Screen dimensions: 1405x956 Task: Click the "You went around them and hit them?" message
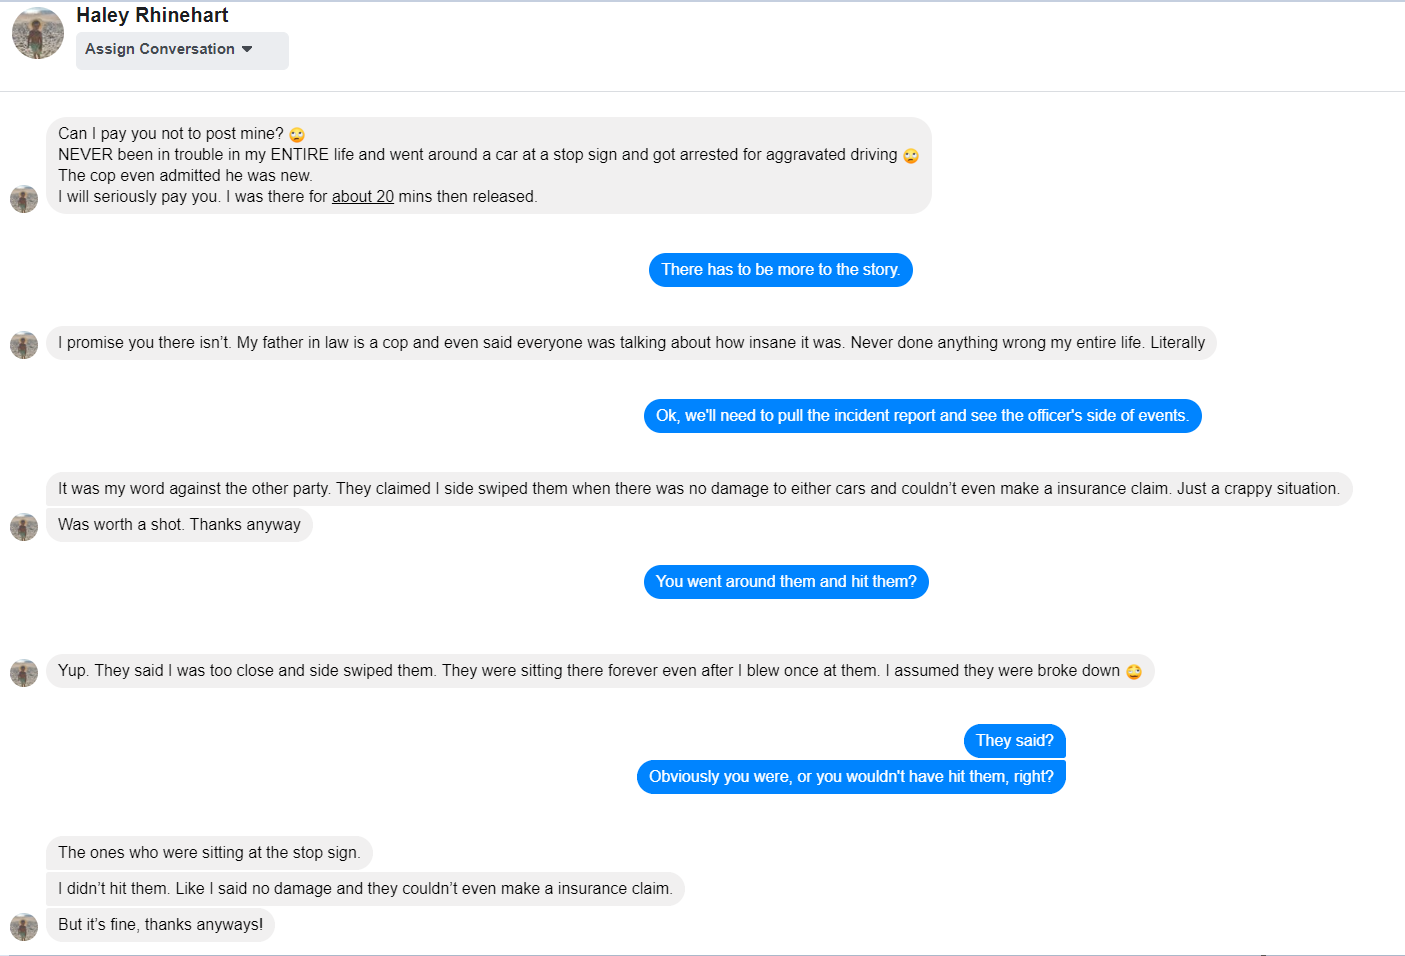pos(786,582)
